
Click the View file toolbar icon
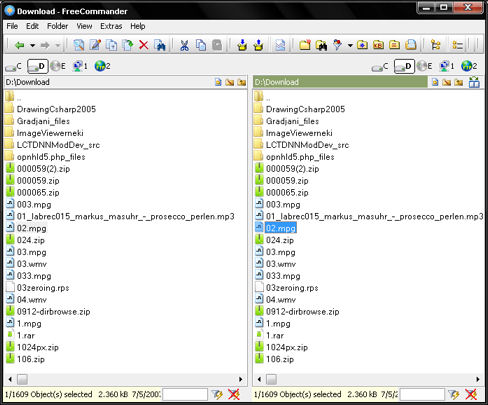click(79, 45)
